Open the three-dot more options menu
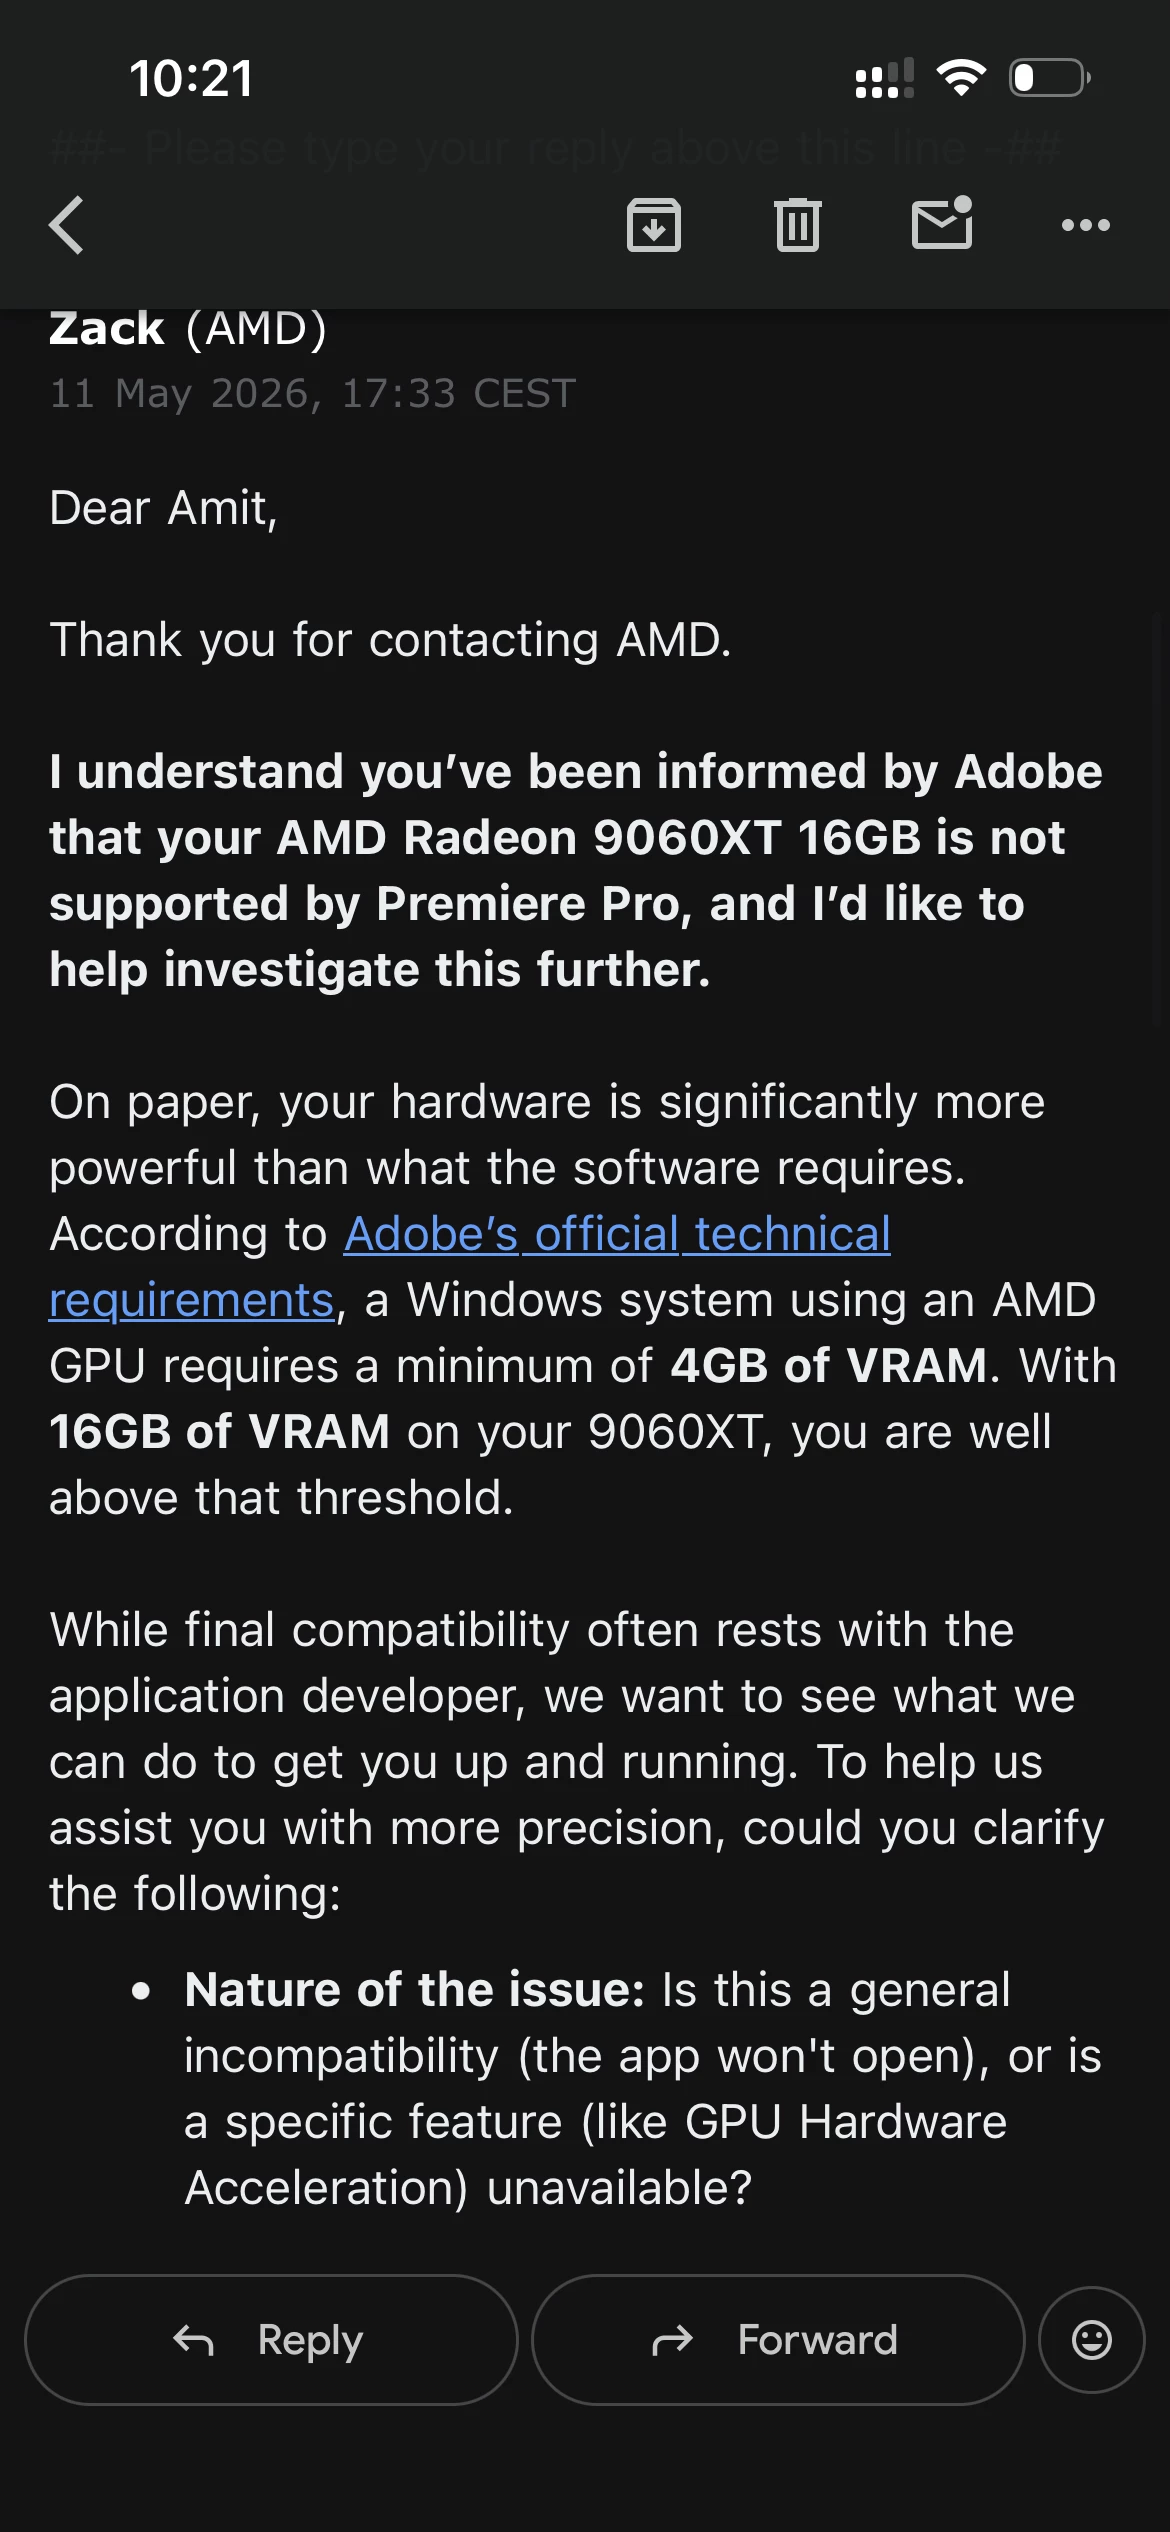 pos(1086,225)
